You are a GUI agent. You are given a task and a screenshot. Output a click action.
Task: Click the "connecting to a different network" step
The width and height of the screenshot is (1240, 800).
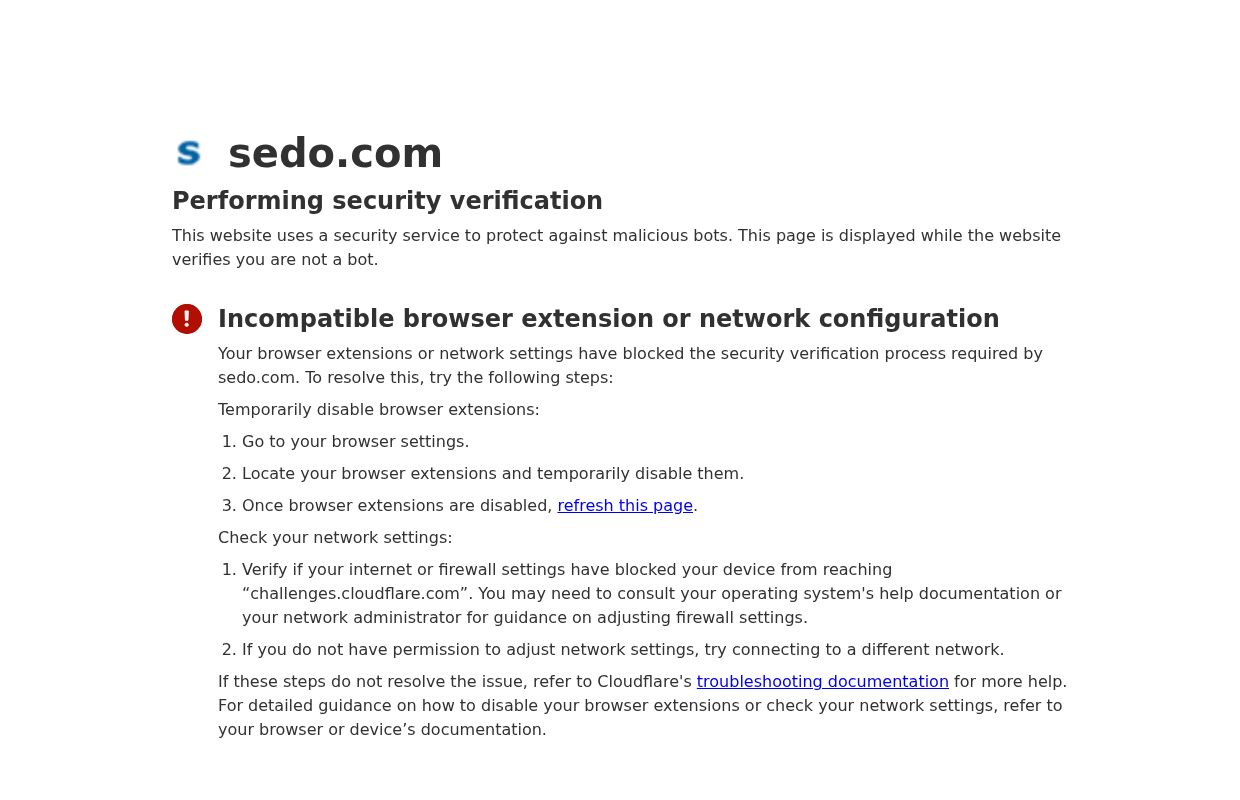pyautogui.click(x=622, y=650)
